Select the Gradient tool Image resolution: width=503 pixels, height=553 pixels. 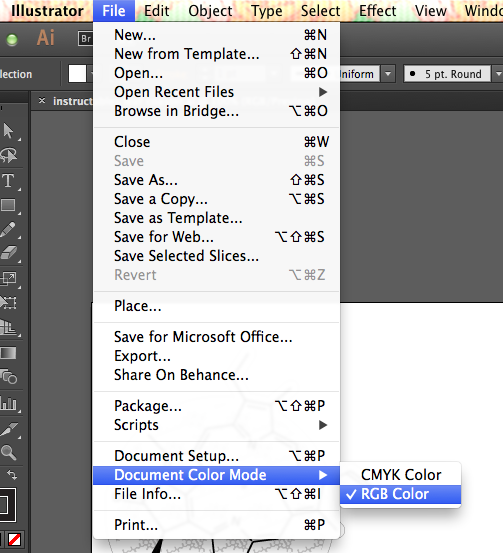pos(8,353)
